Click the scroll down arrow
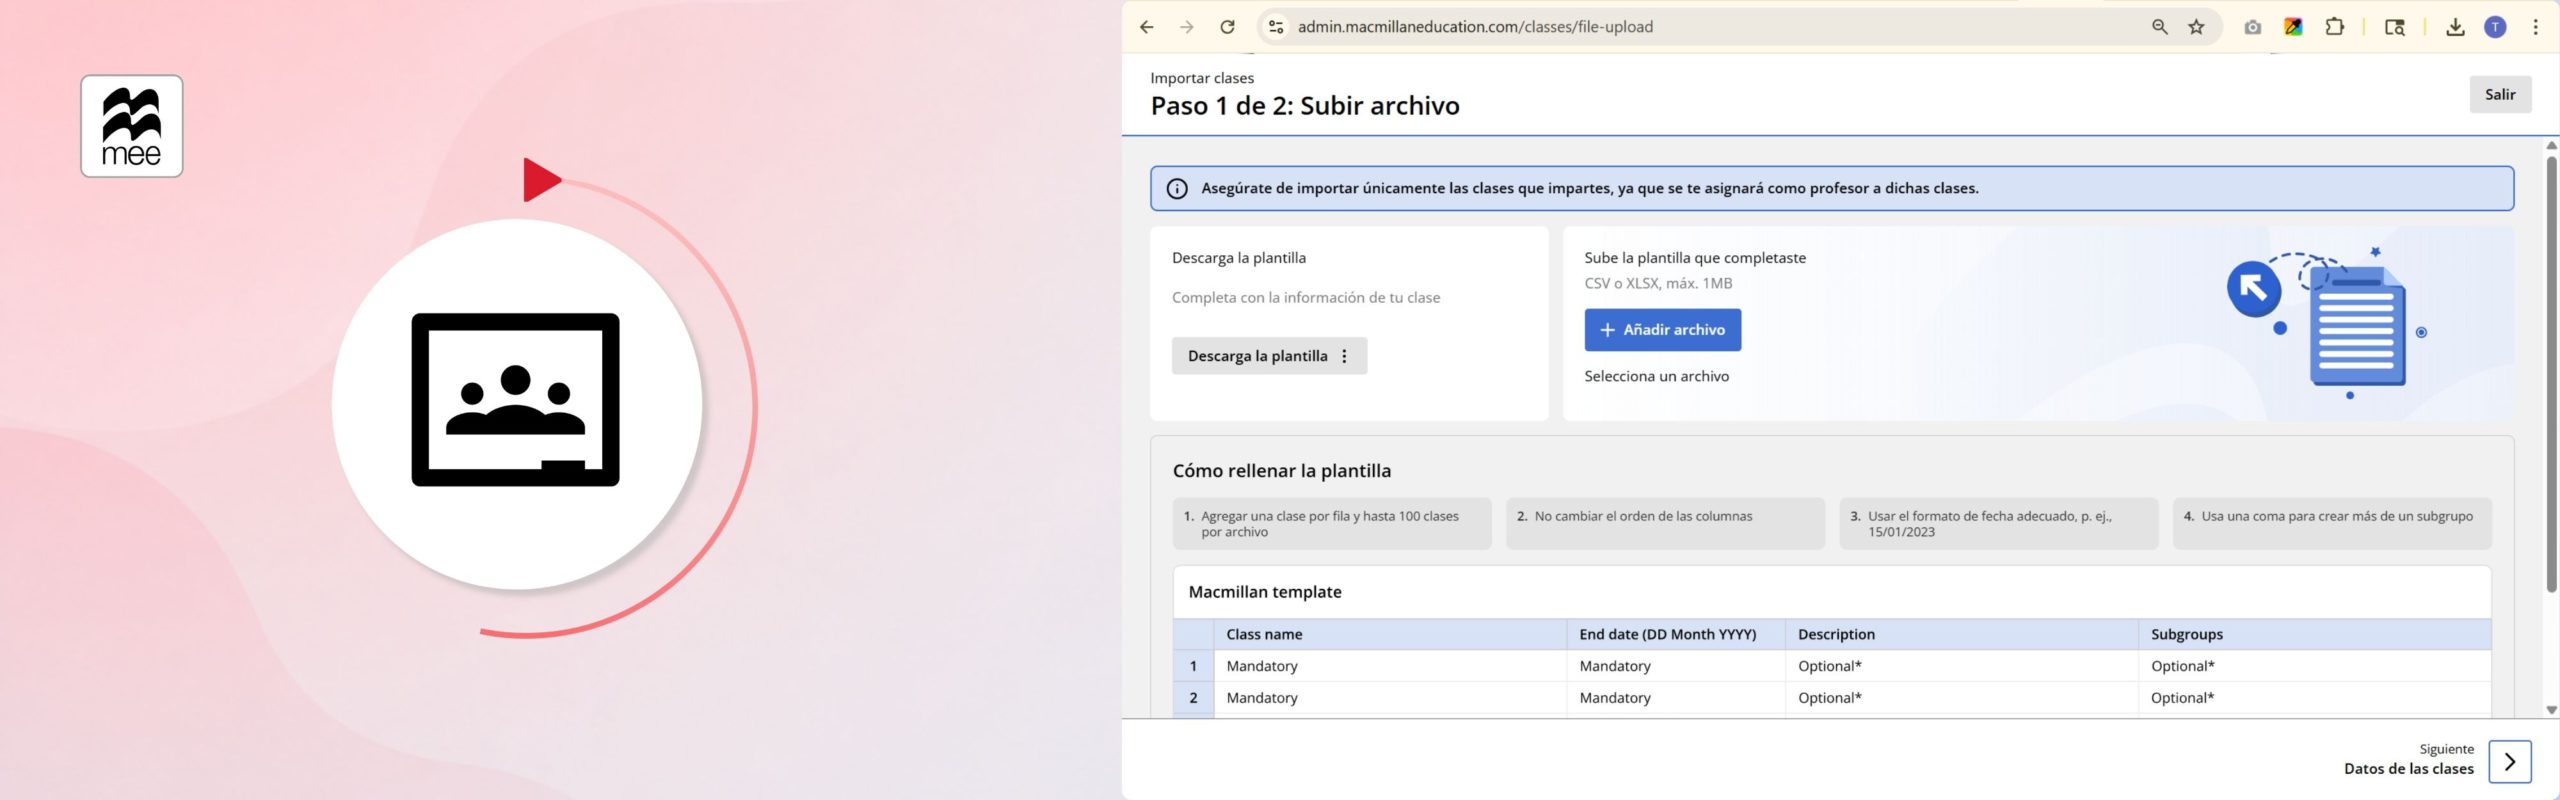The height and width of the screenshot is (800, 2560). pos(2552,710)
